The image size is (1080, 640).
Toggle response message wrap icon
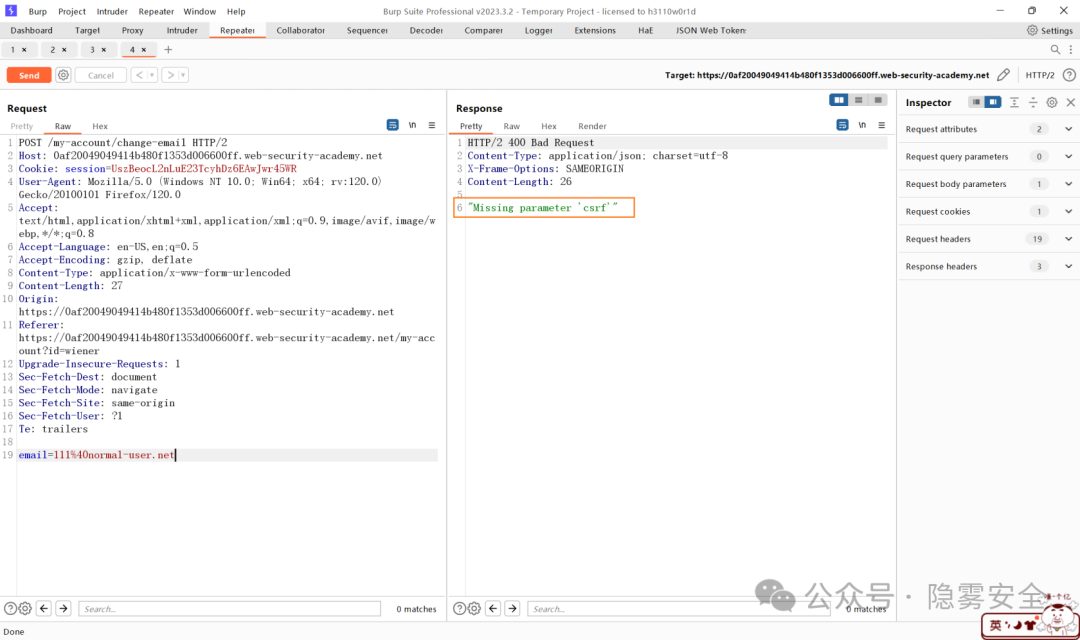(842, 125)
